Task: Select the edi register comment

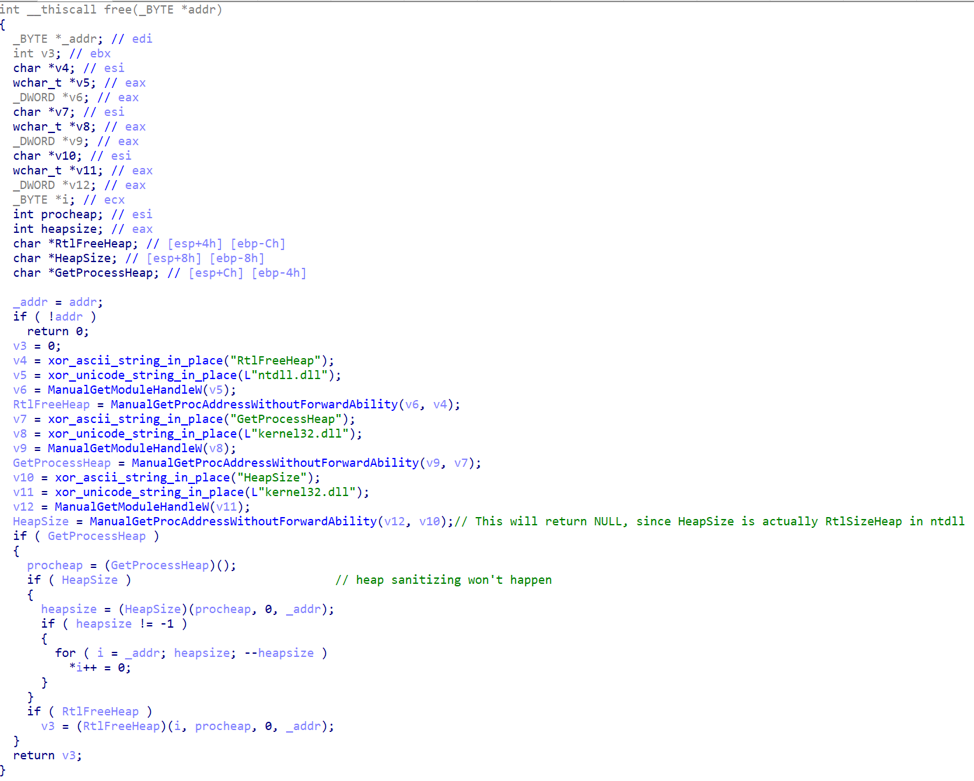Action: (x=142, y=39)
